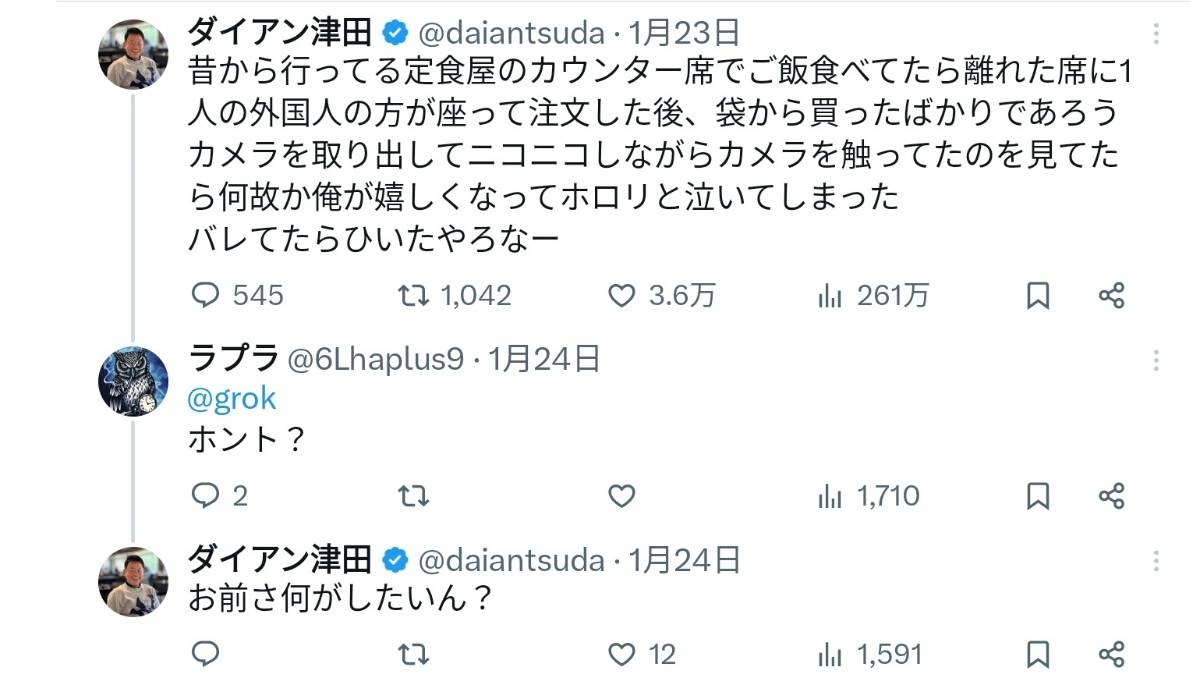The width and height of the screenshot is (1200, 685).
Task: Like ラプラ's ホント？ reply
Action: pyautogui.click(x=622, y=495)
